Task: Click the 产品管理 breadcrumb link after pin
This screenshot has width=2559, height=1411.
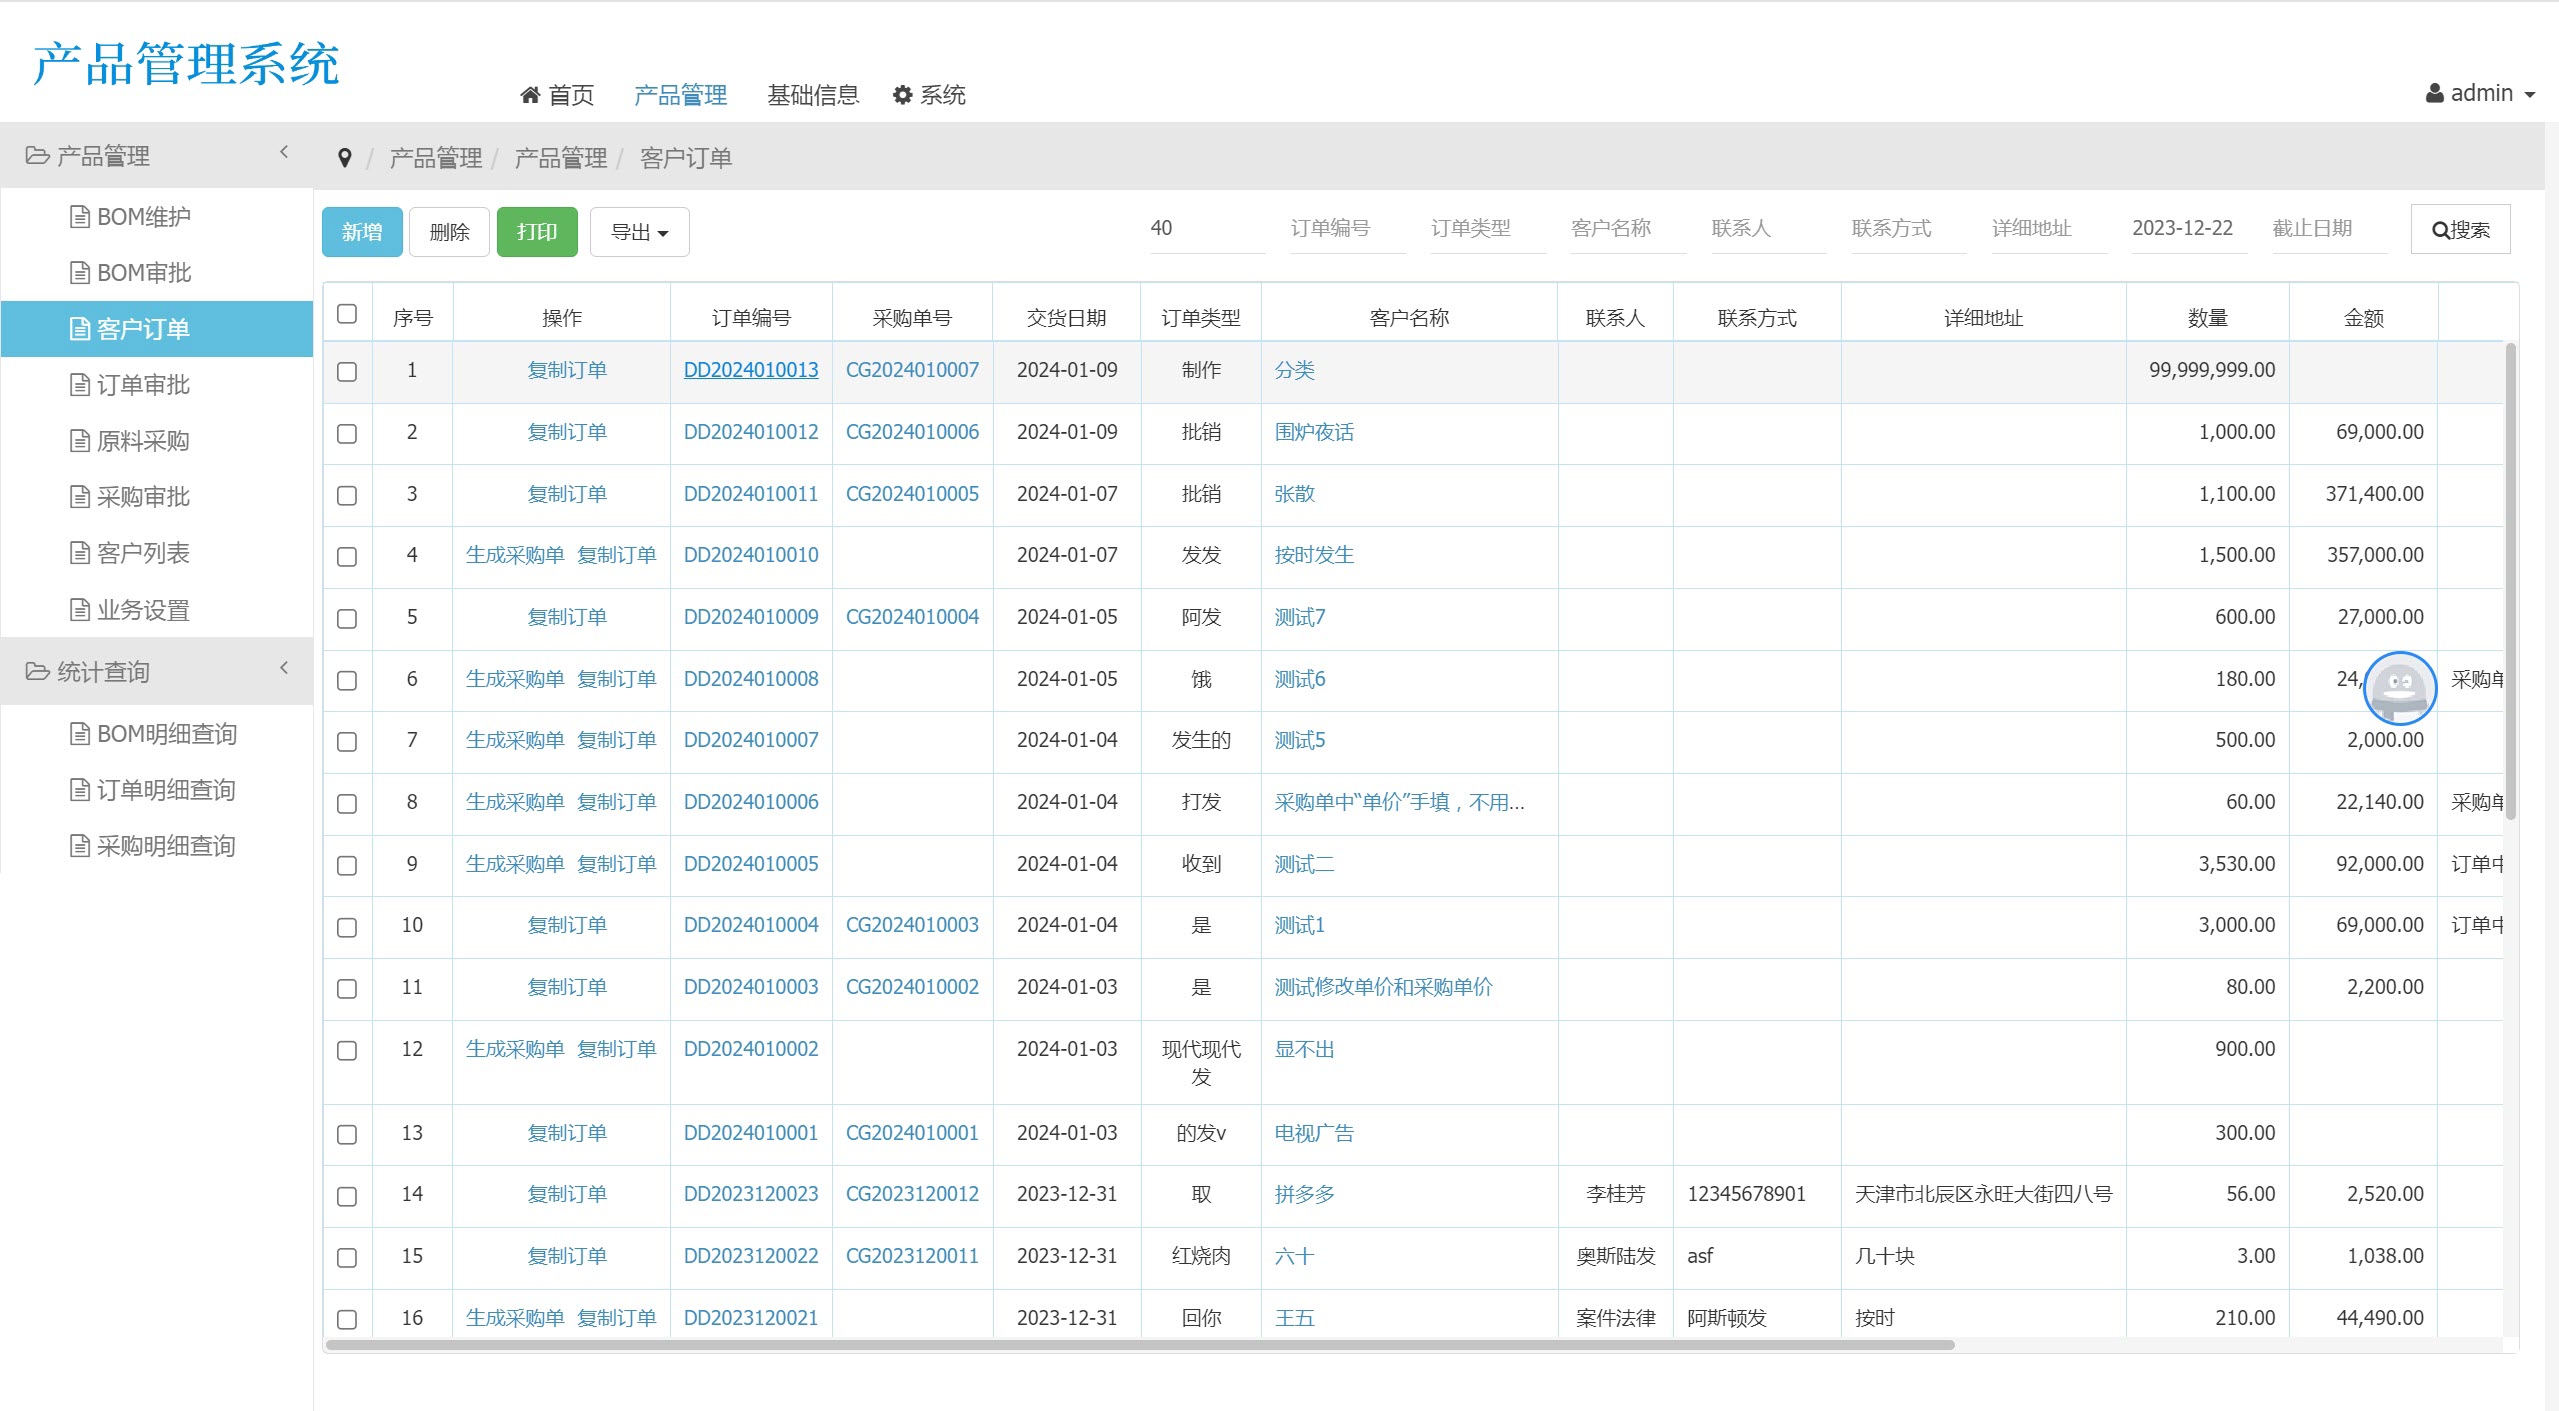Action: pos(435,158)
